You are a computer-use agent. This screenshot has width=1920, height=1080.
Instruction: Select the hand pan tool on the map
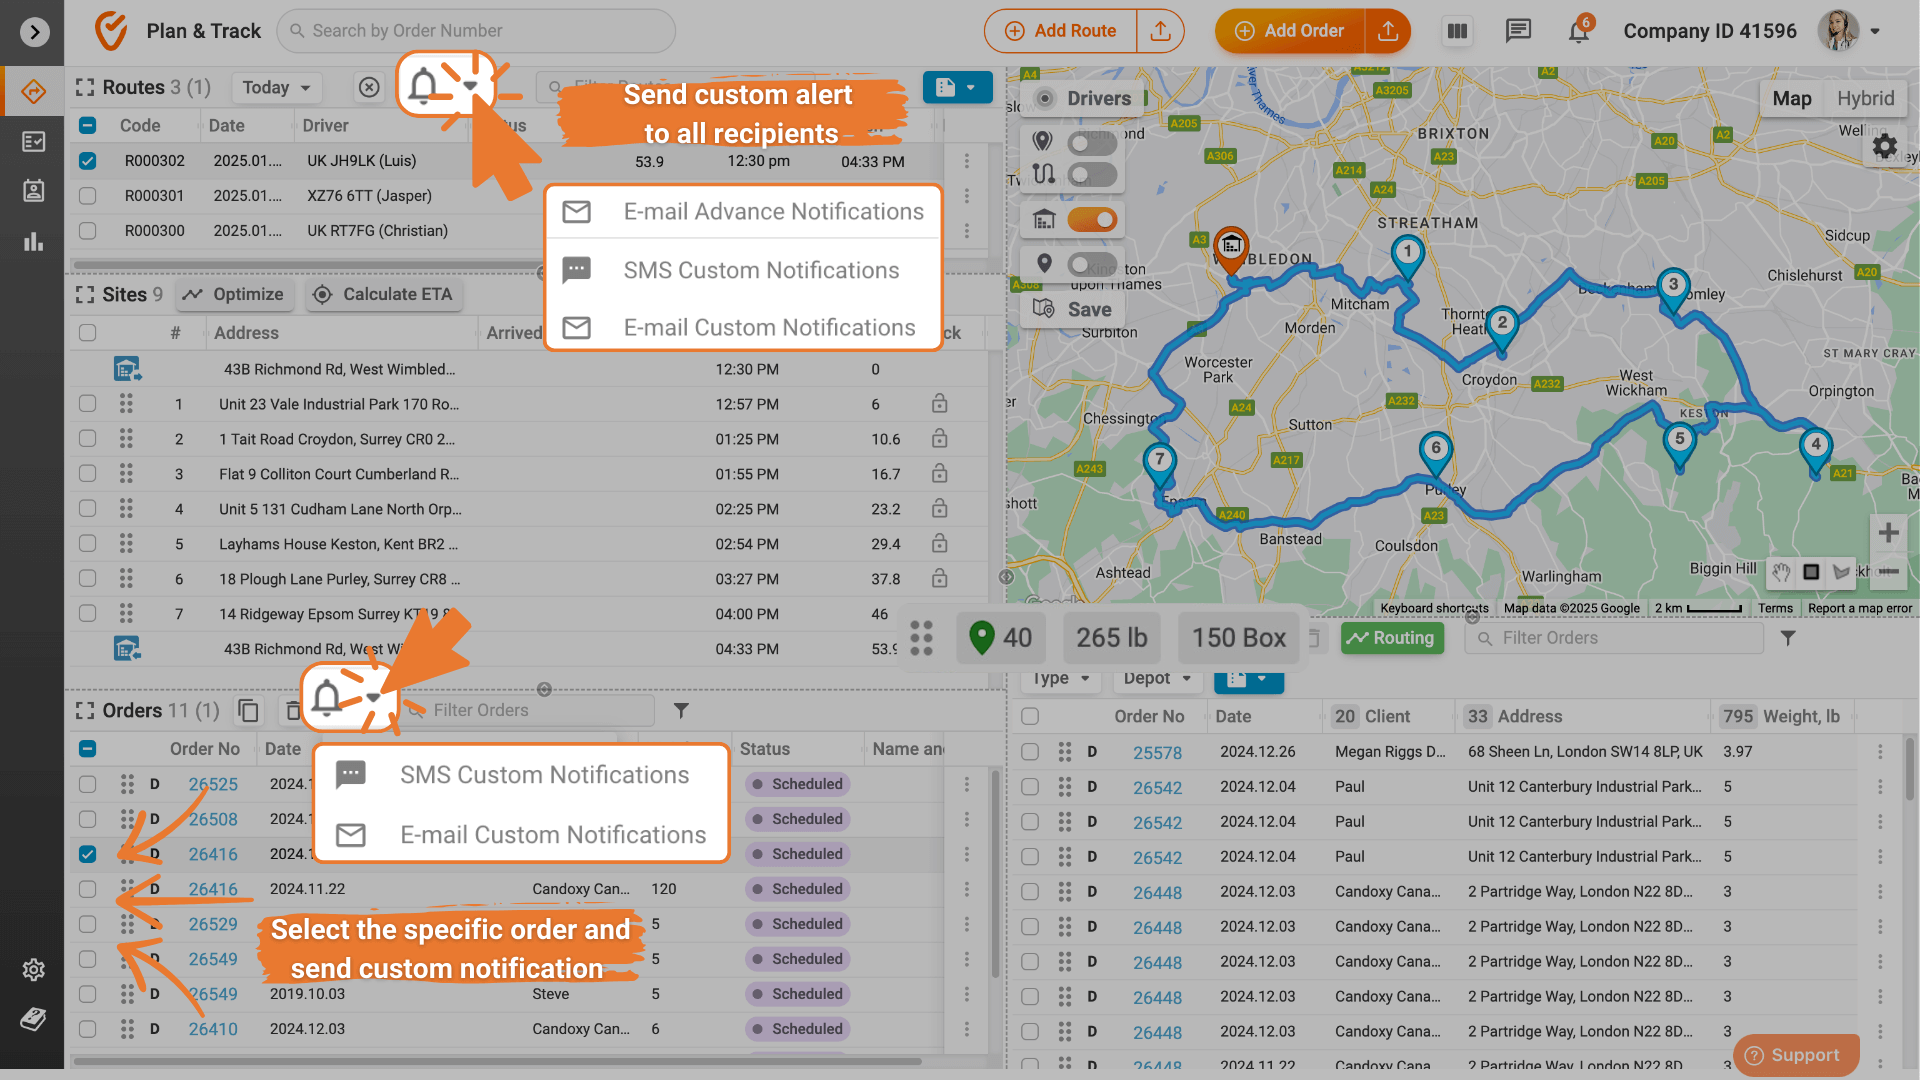(x=1782, y=572)
